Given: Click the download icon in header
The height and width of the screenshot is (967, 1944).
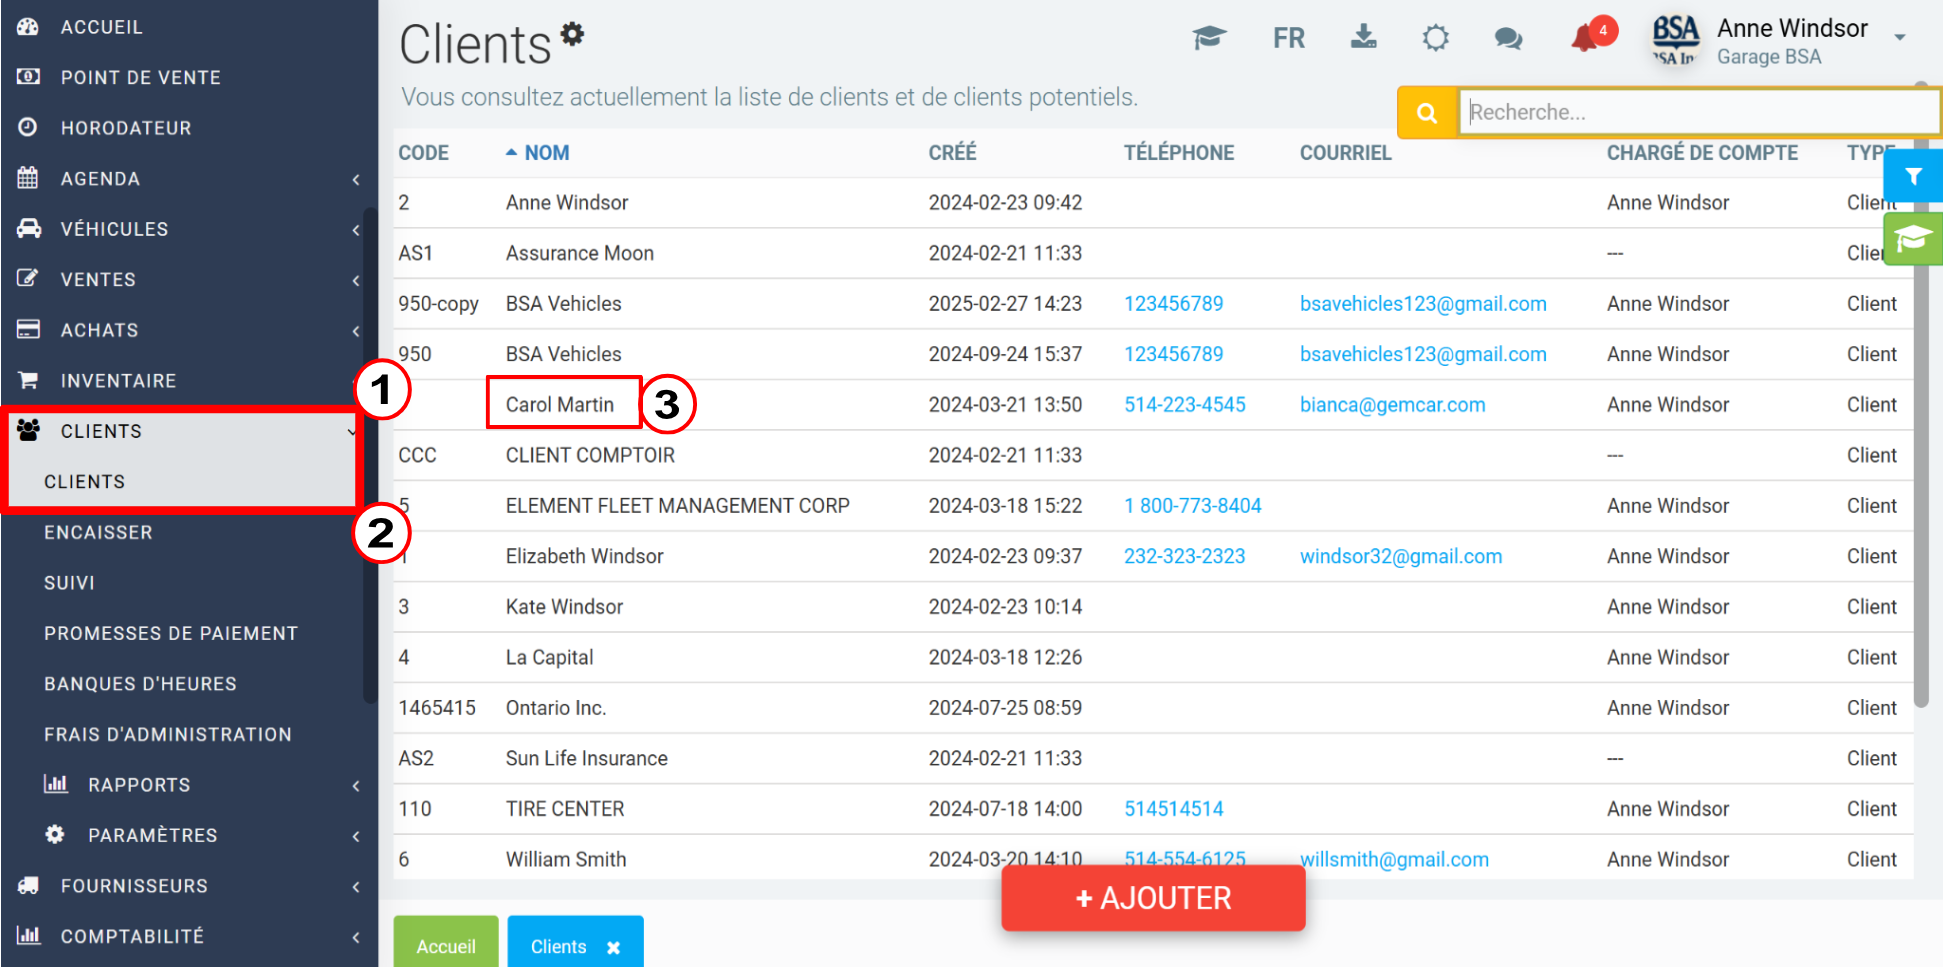Looking at the screenshot, I should [x=1363, y=37].
